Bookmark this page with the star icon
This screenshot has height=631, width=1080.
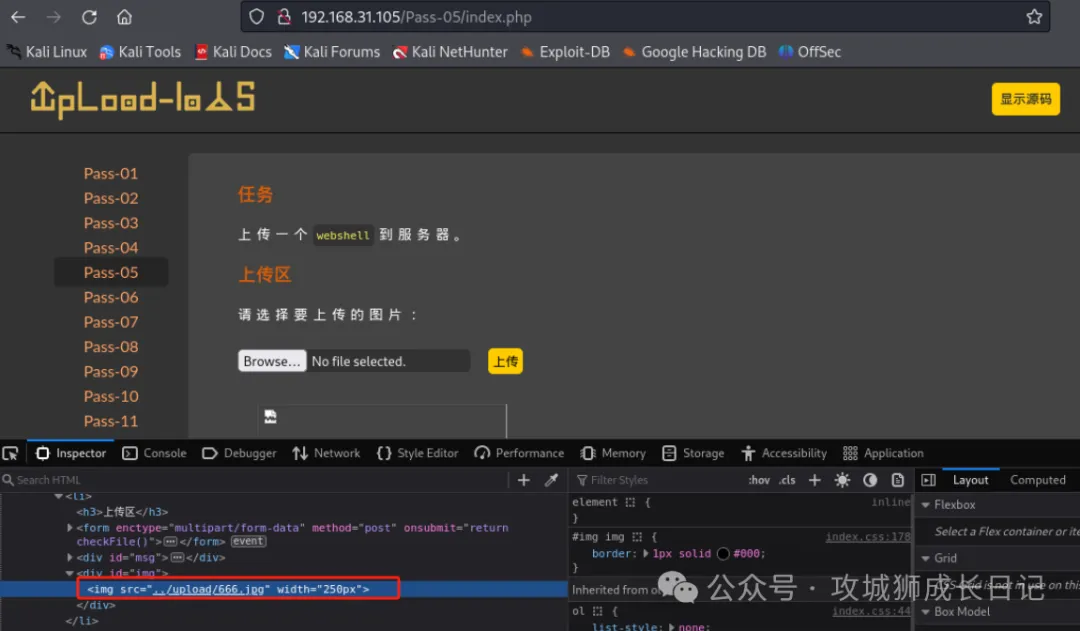click(1034, 17)
